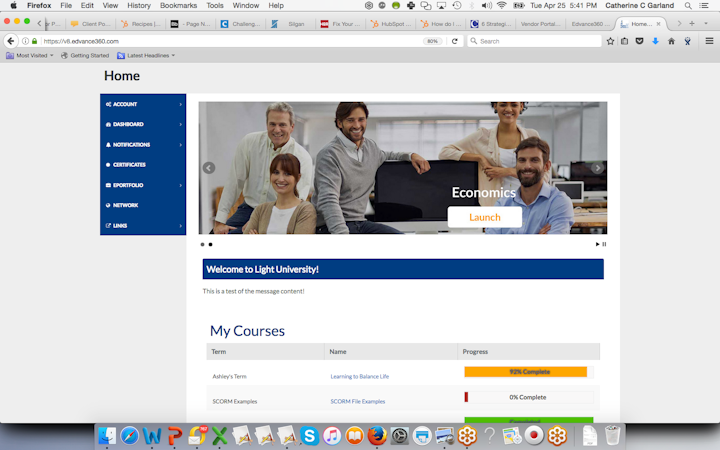720x450 pixels.
Task: Open the downloads arrow icon
Action: pyautogui.click(x=655, y=41)
